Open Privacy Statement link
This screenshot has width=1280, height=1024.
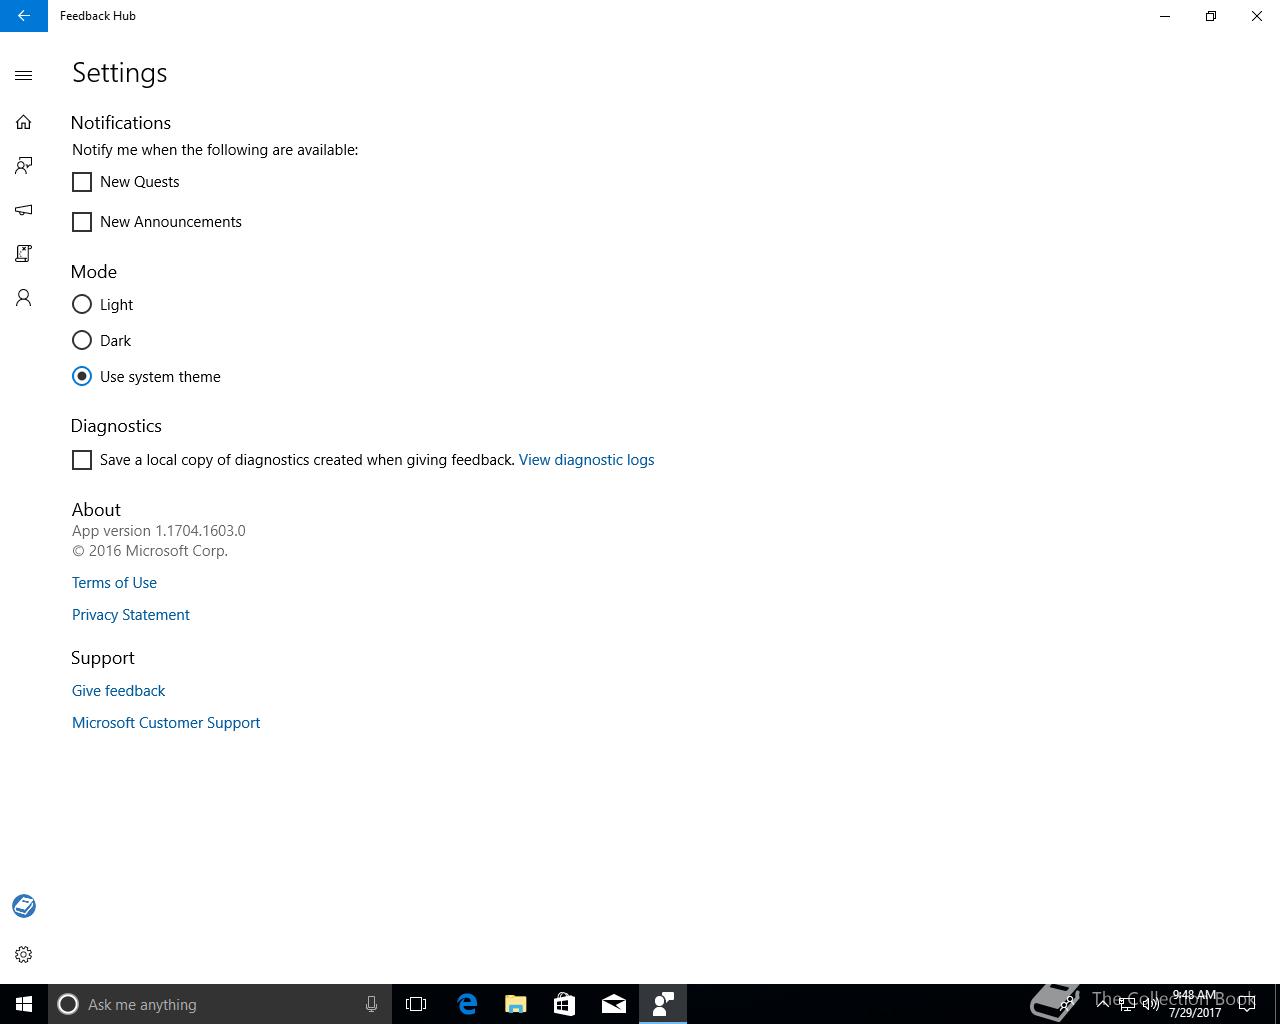point(131,615)
